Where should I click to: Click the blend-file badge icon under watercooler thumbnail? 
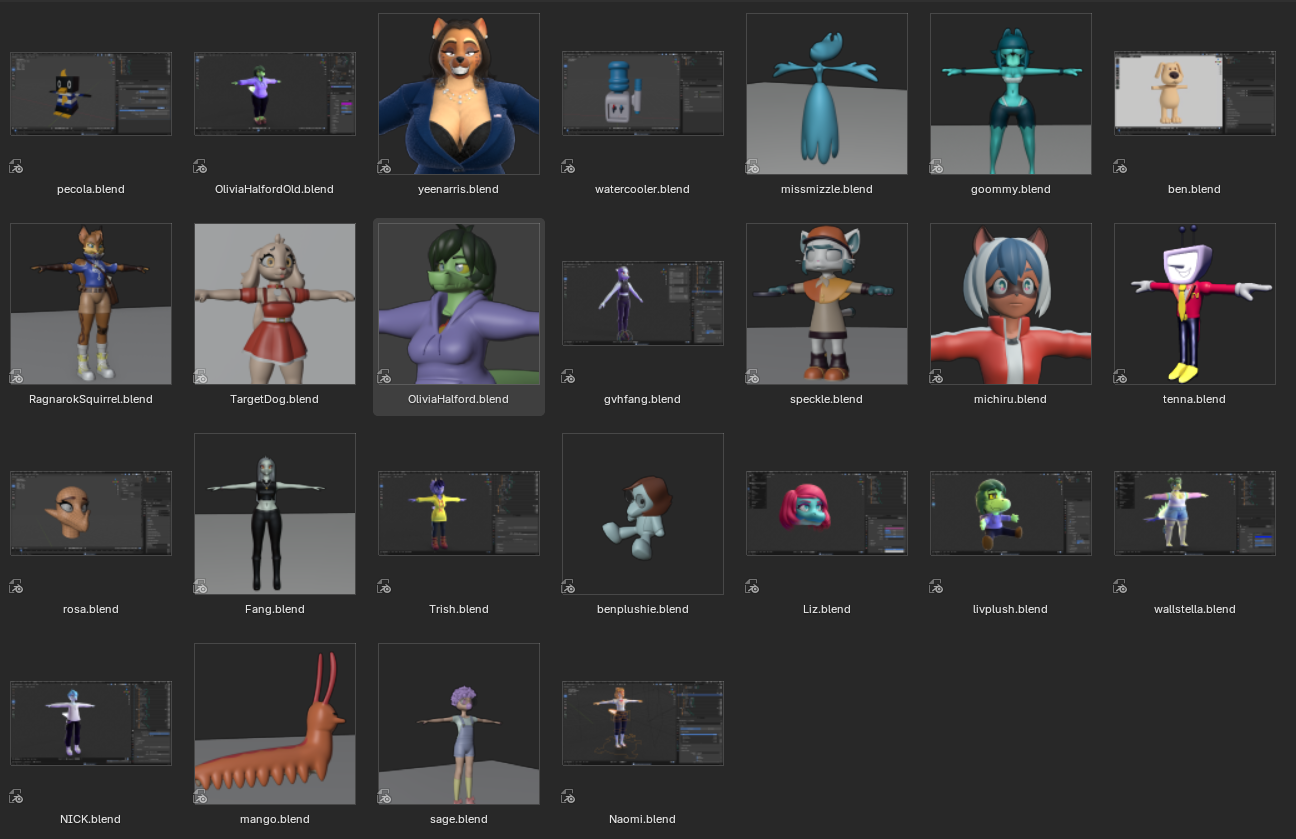(568, 167)
